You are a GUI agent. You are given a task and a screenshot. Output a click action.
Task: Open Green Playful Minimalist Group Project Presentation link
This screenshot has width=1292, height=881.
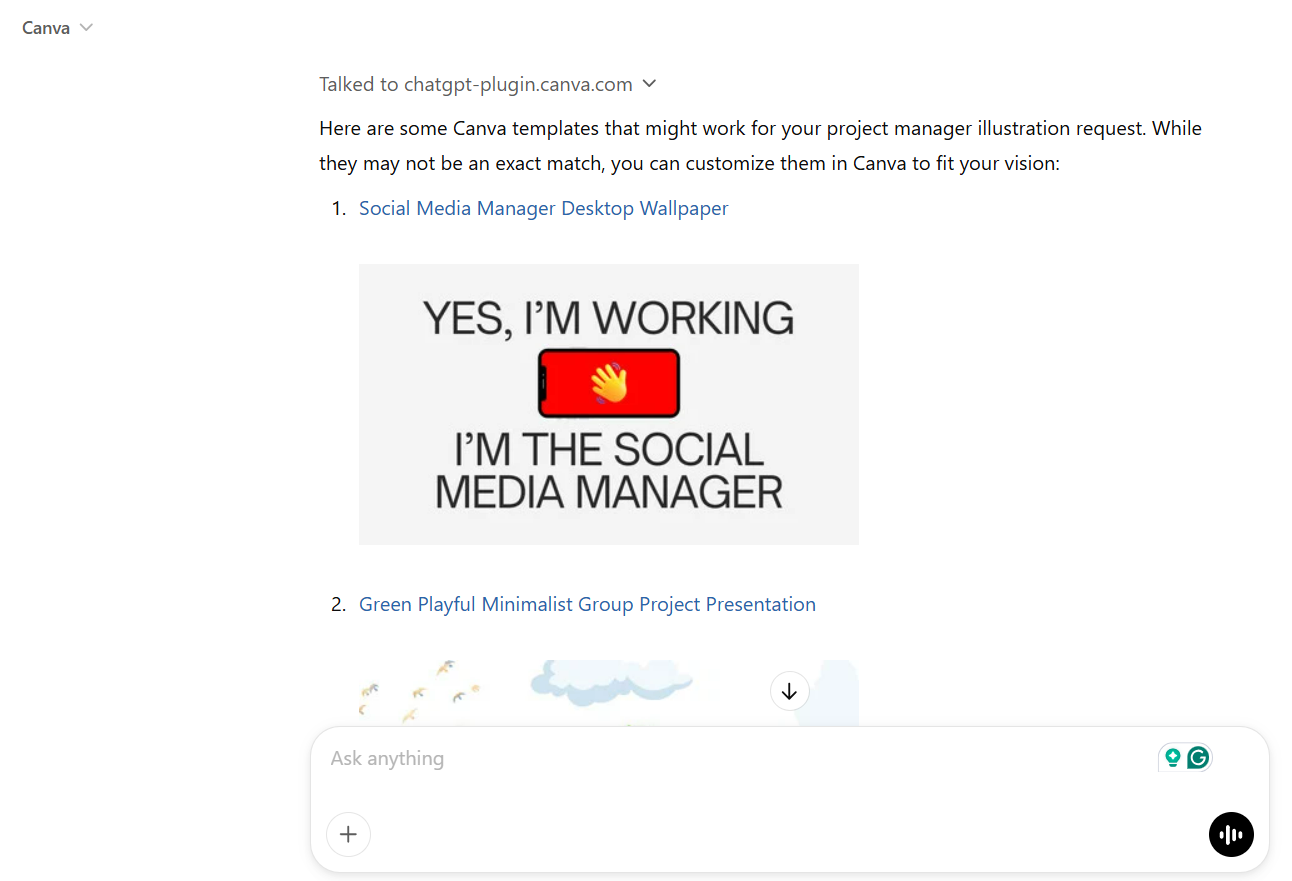pyautogui.click(x=587, y=604)
